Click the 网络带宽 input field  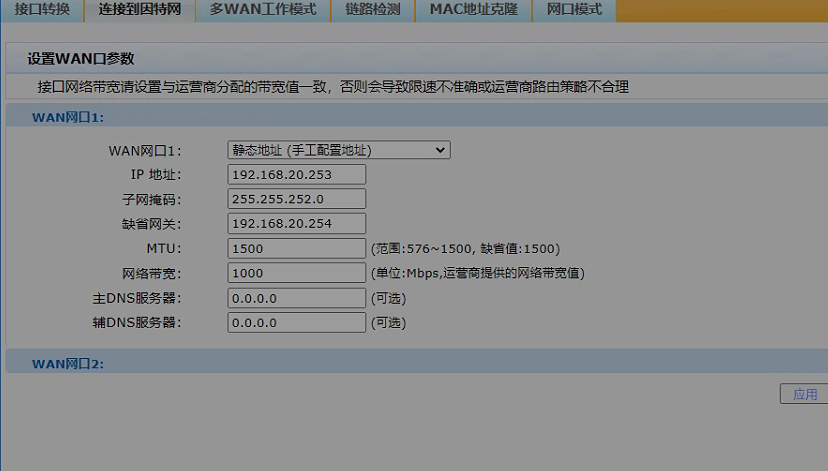pyautogui.click(x=297, y=273)
